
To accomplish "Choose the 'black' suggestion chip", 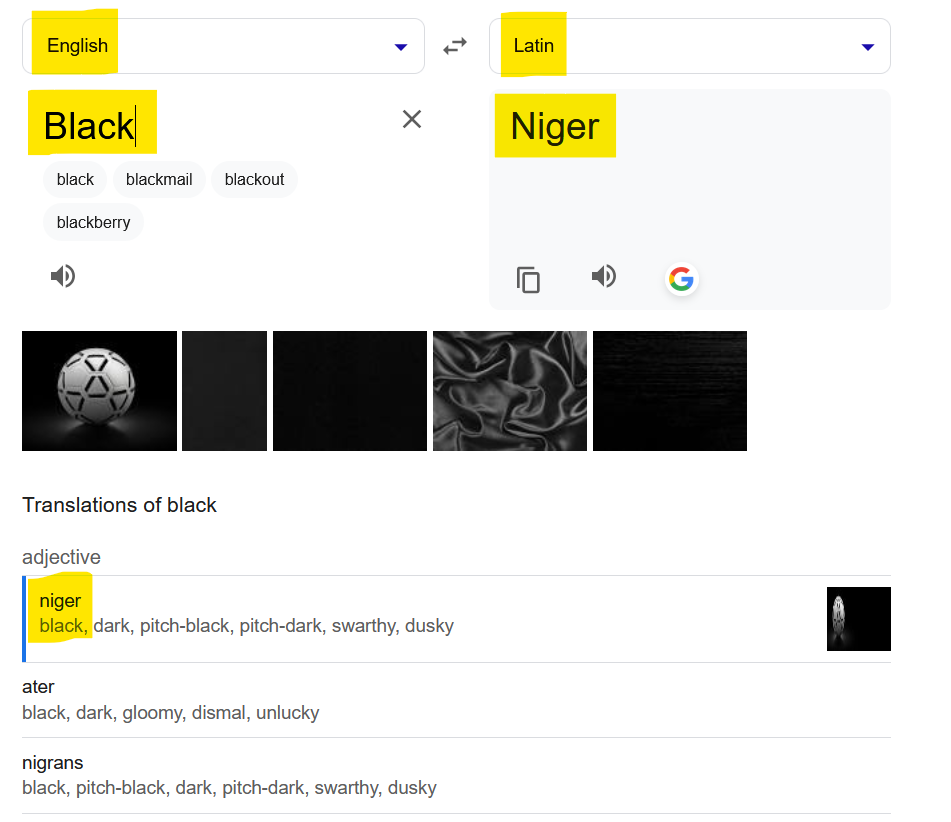I will (x=75, y=180).
